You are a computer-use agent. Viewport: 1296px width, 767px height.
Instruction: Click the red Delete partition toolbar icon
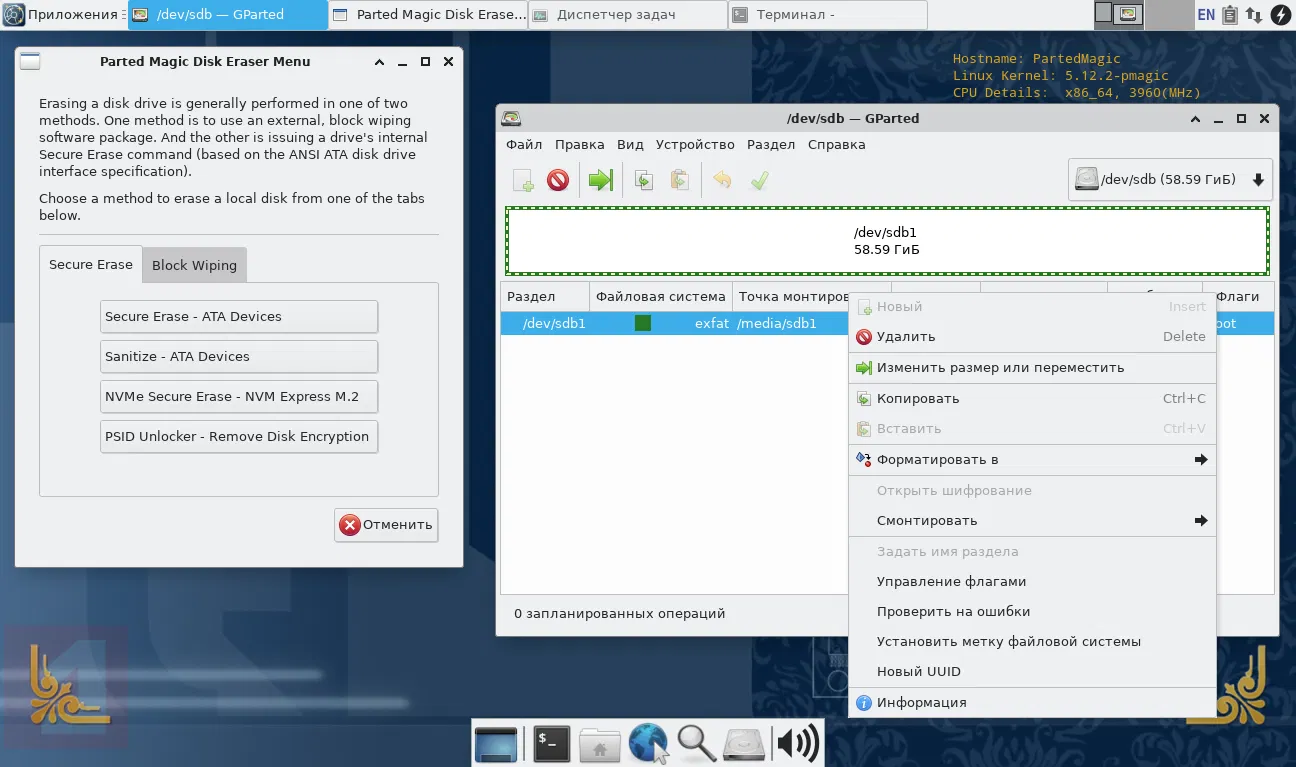coord(558,180)
